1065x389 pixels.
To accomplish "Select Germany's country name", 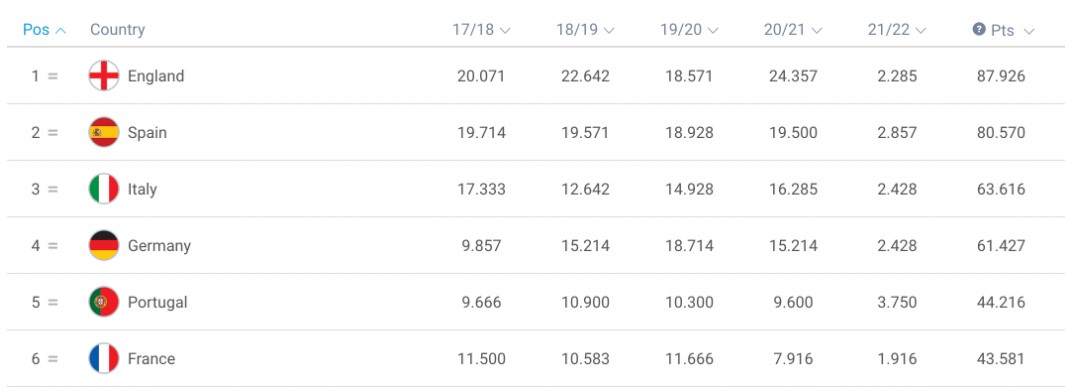I will (x=159, y=246).
